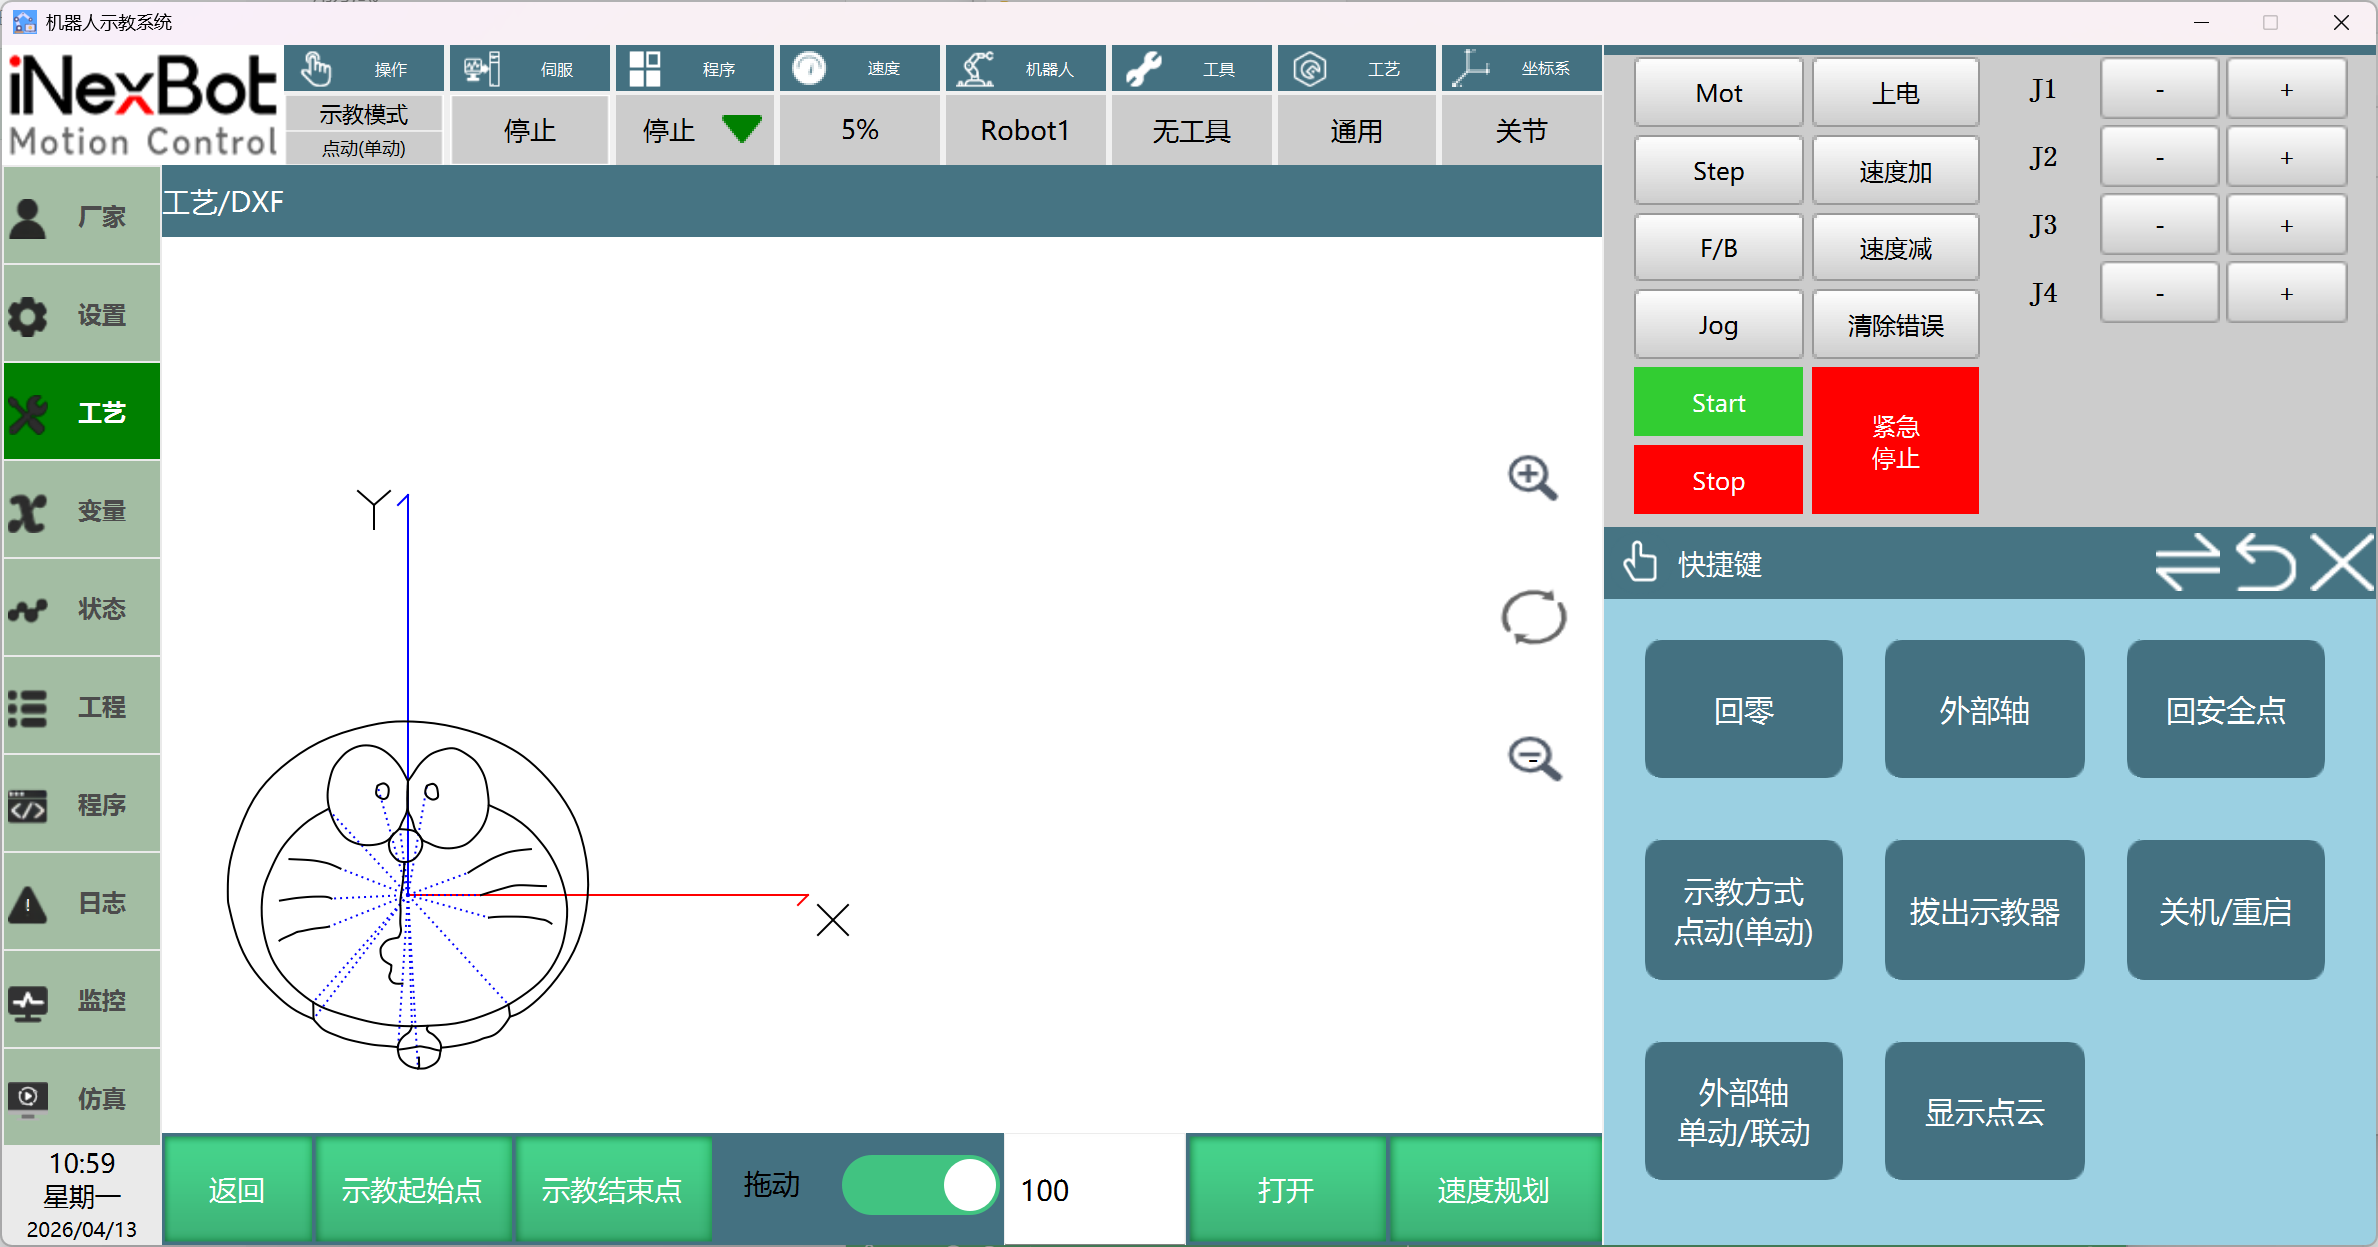The width and height of the screenshot is (2378, 1247).
Task: Toggle 示教方式 点动(单动) shortcut button
Action: pyautogui.click(x=1743, y=910)
